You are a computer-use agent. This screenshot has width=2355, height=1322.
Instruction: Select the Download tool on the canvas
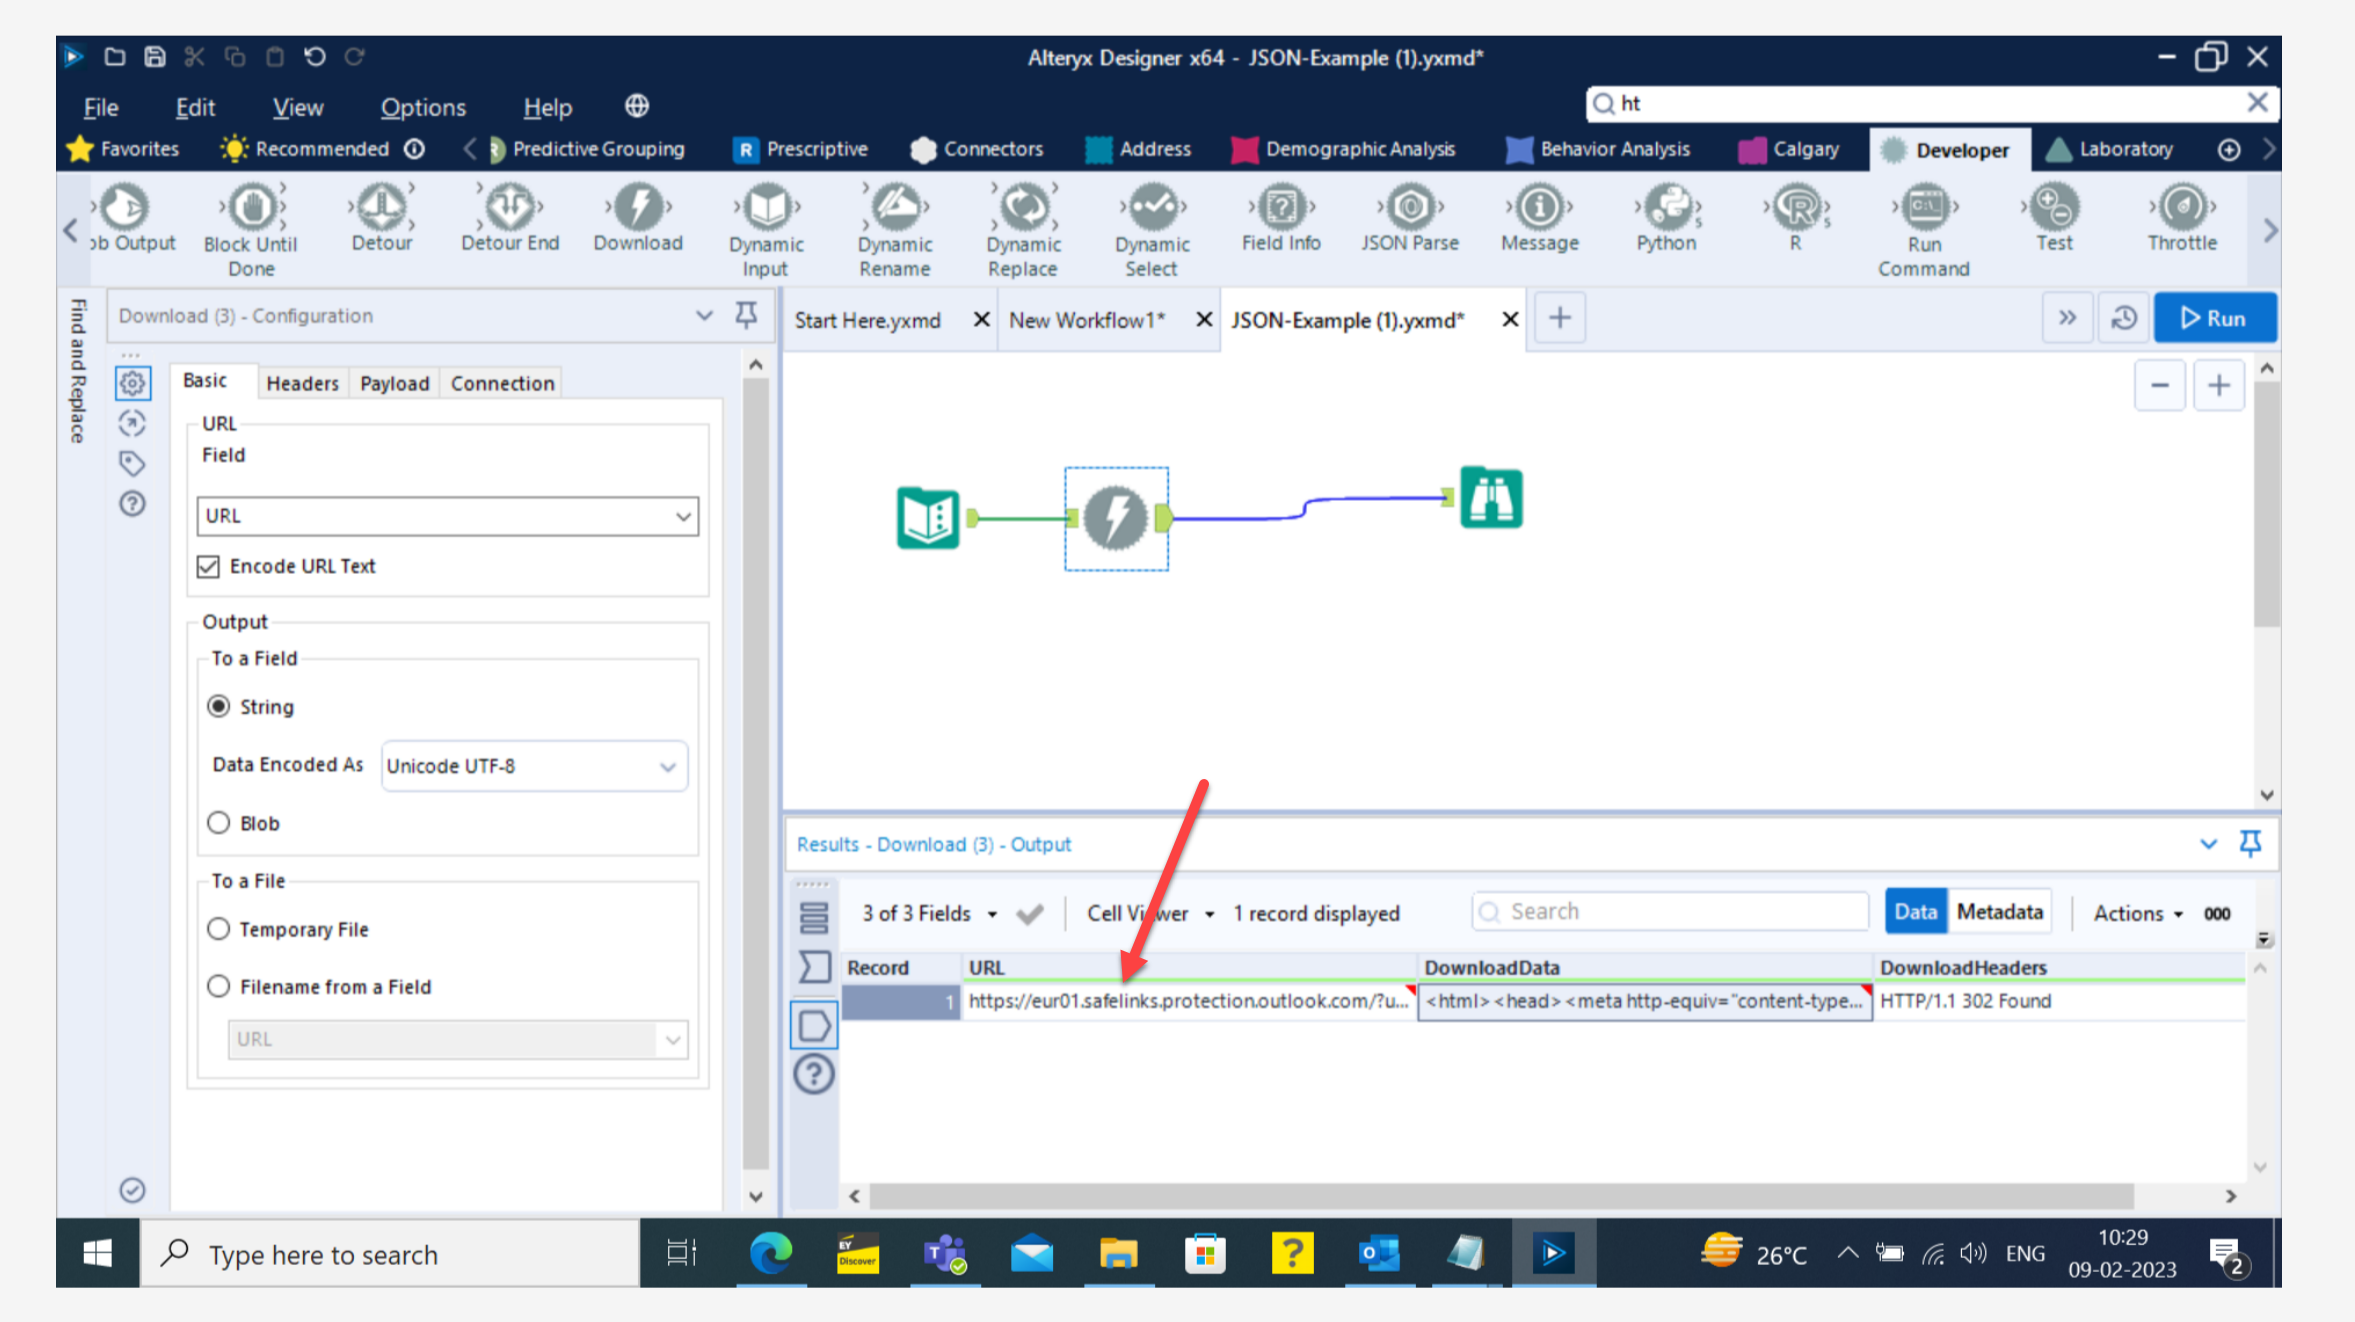[x=1116, y=518]
